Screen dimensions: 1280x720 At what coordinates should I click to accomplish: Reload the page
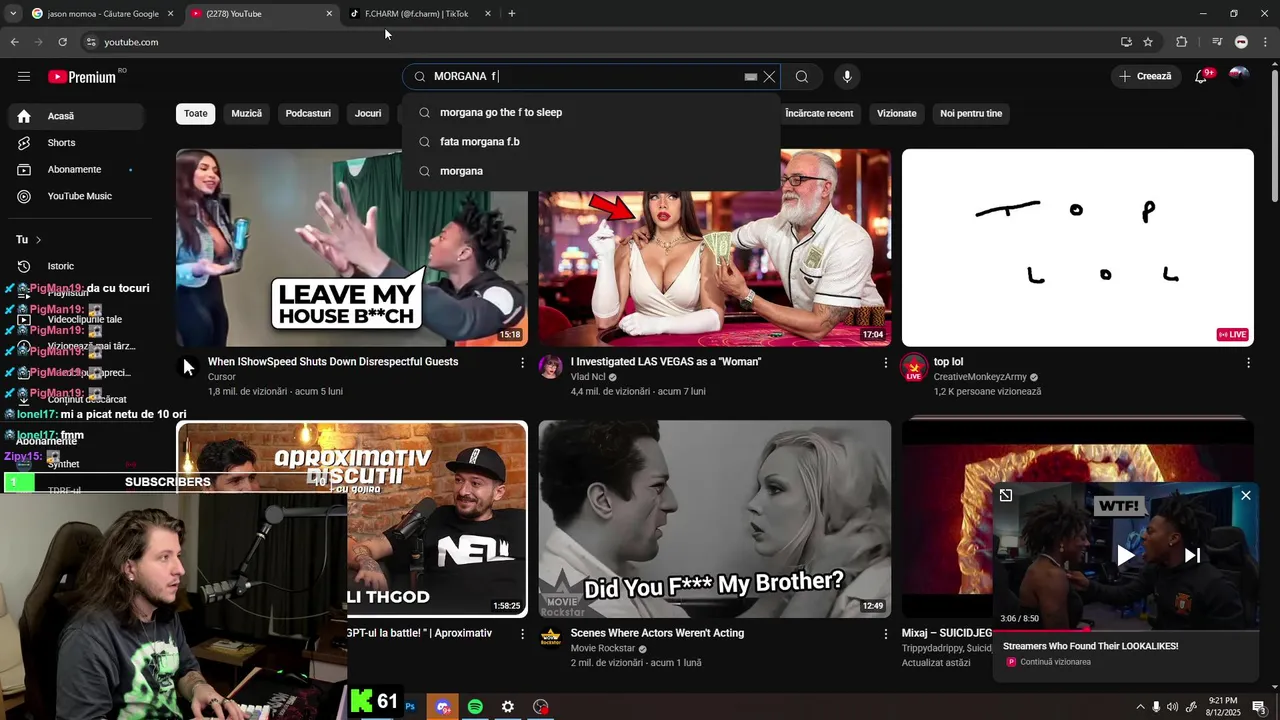point(62,42)
